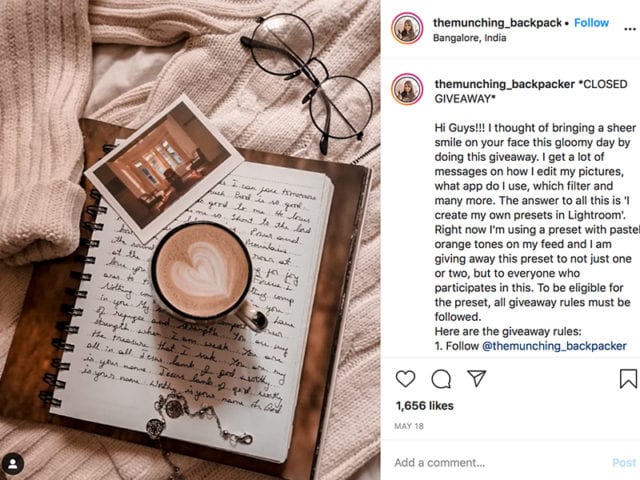Open themunching_backpacker username in the caption
The width and height of the screenshot is (640, 480).
point(504,84)
